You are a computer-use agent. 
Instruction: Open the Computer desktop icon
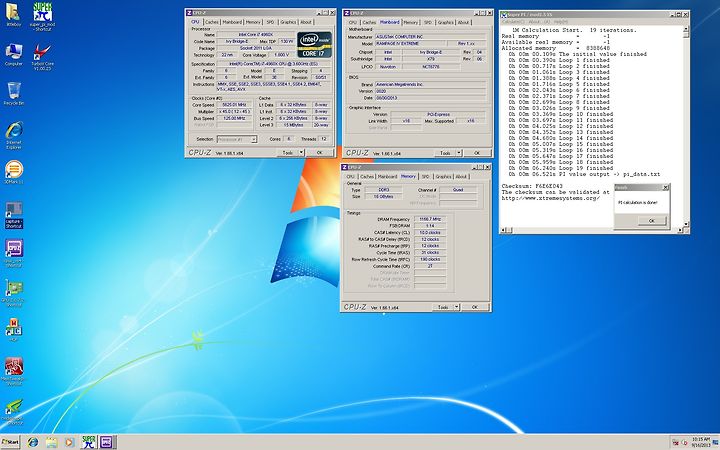(x=13, y=55)
